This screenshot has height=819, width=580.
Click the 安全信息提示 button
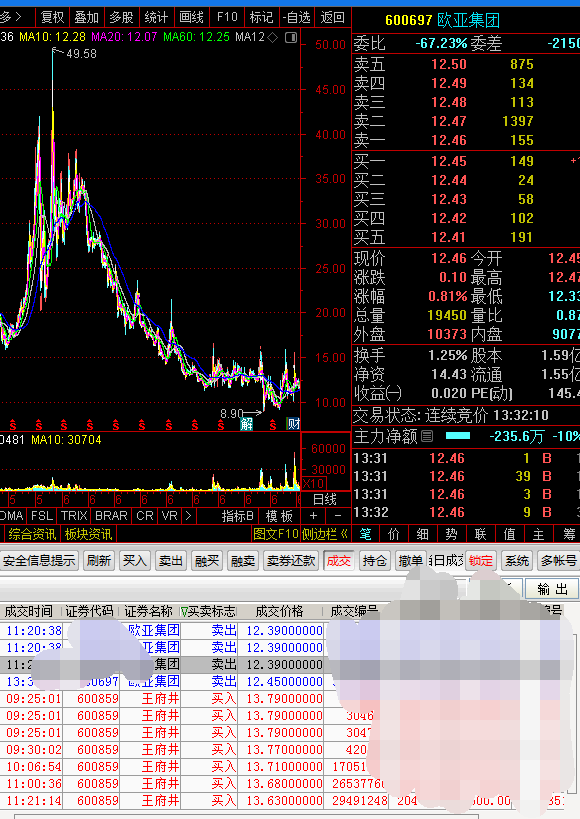pos(39,561)
